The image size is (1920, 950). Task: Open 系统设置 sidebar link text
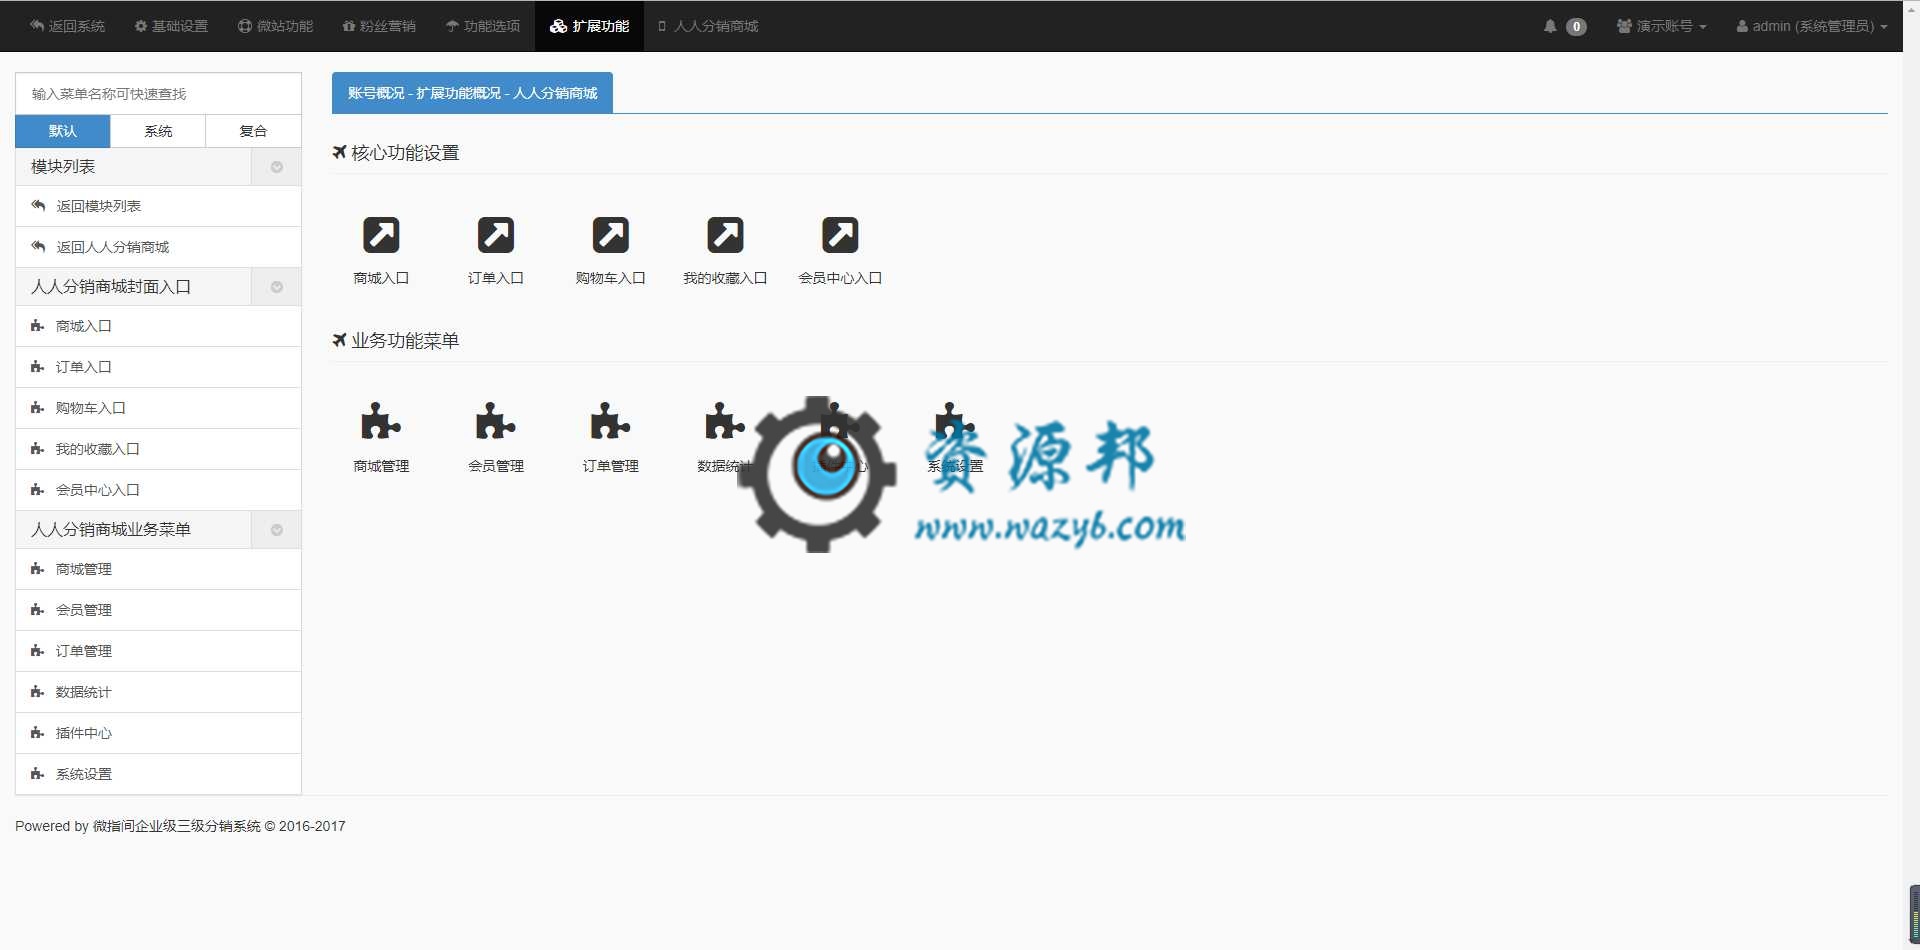(84, 774)
